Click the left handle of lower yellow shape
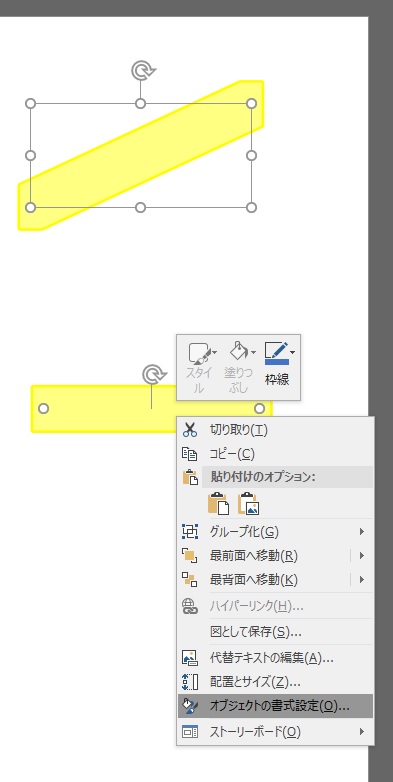The width and height of the screenshot is (393, 782). click(43, 408)
